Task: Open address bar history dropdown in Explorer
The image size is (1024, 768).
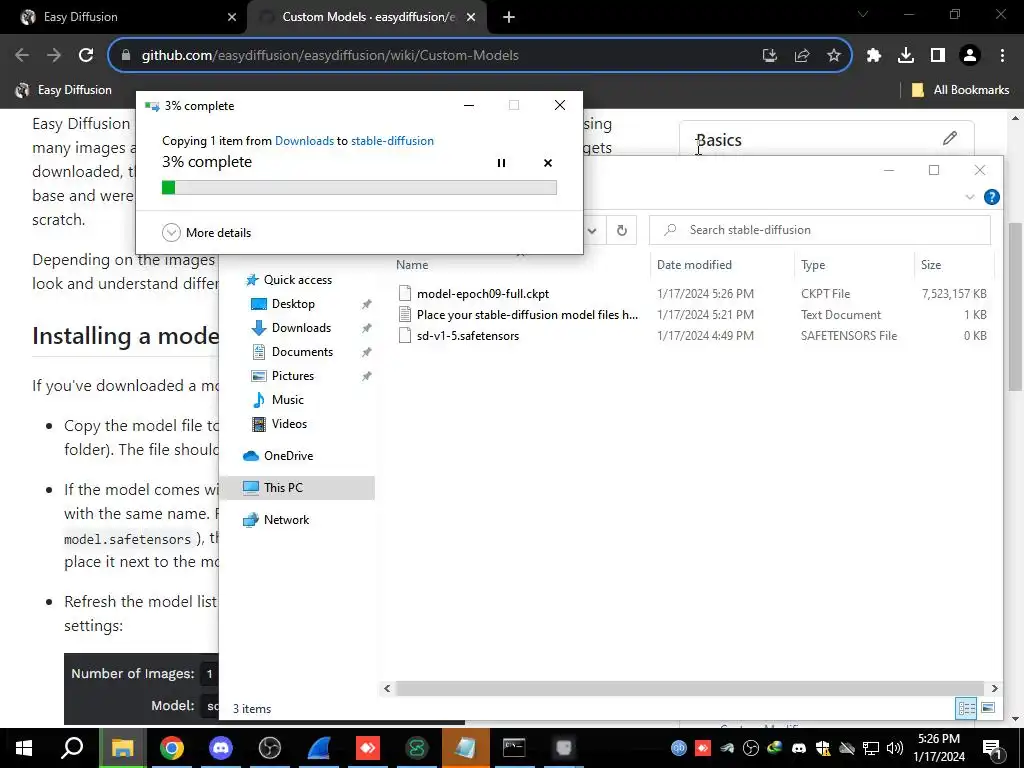Action: coord(592,230)
